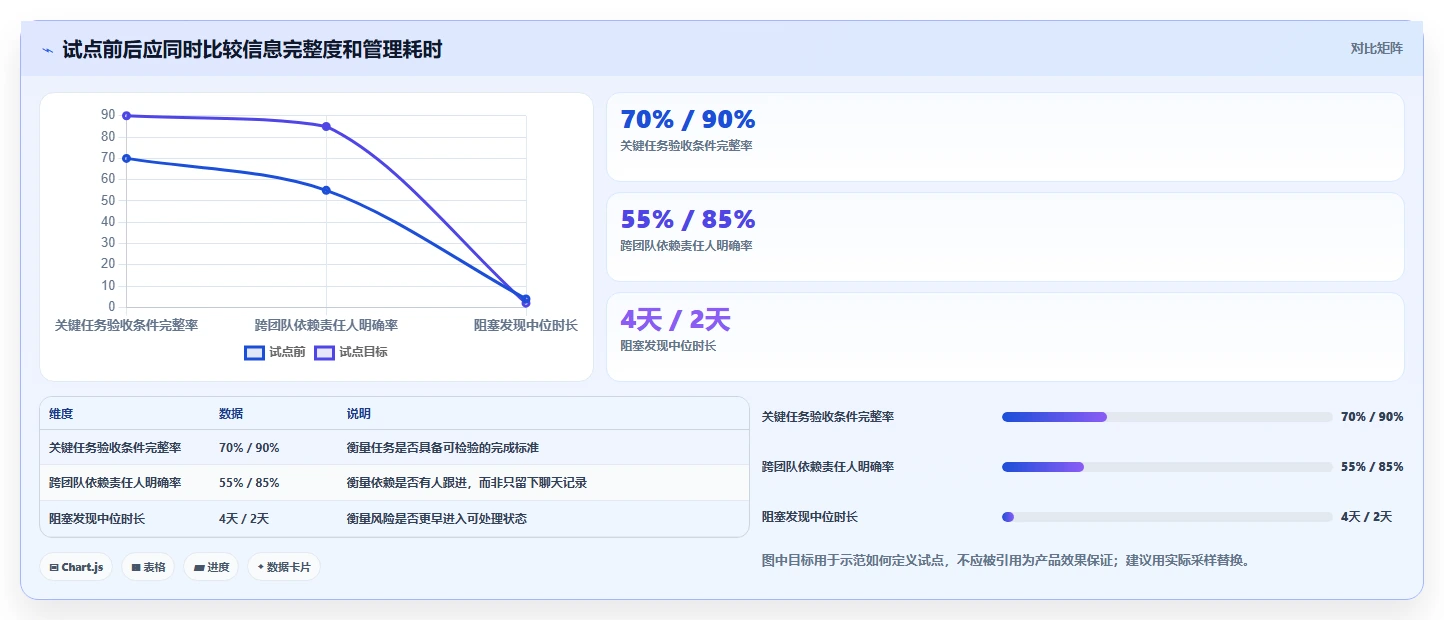Screen dimensions: 1444x620
Task: Click the title 试点前后应同时比较信息完整度和管理耗时
Action: tap(252, 50)
